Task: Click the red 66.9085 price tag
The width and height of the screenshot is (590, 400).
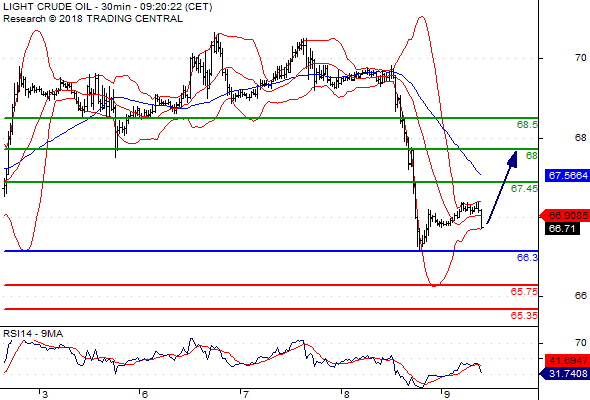Action: (x=565, y=216)
